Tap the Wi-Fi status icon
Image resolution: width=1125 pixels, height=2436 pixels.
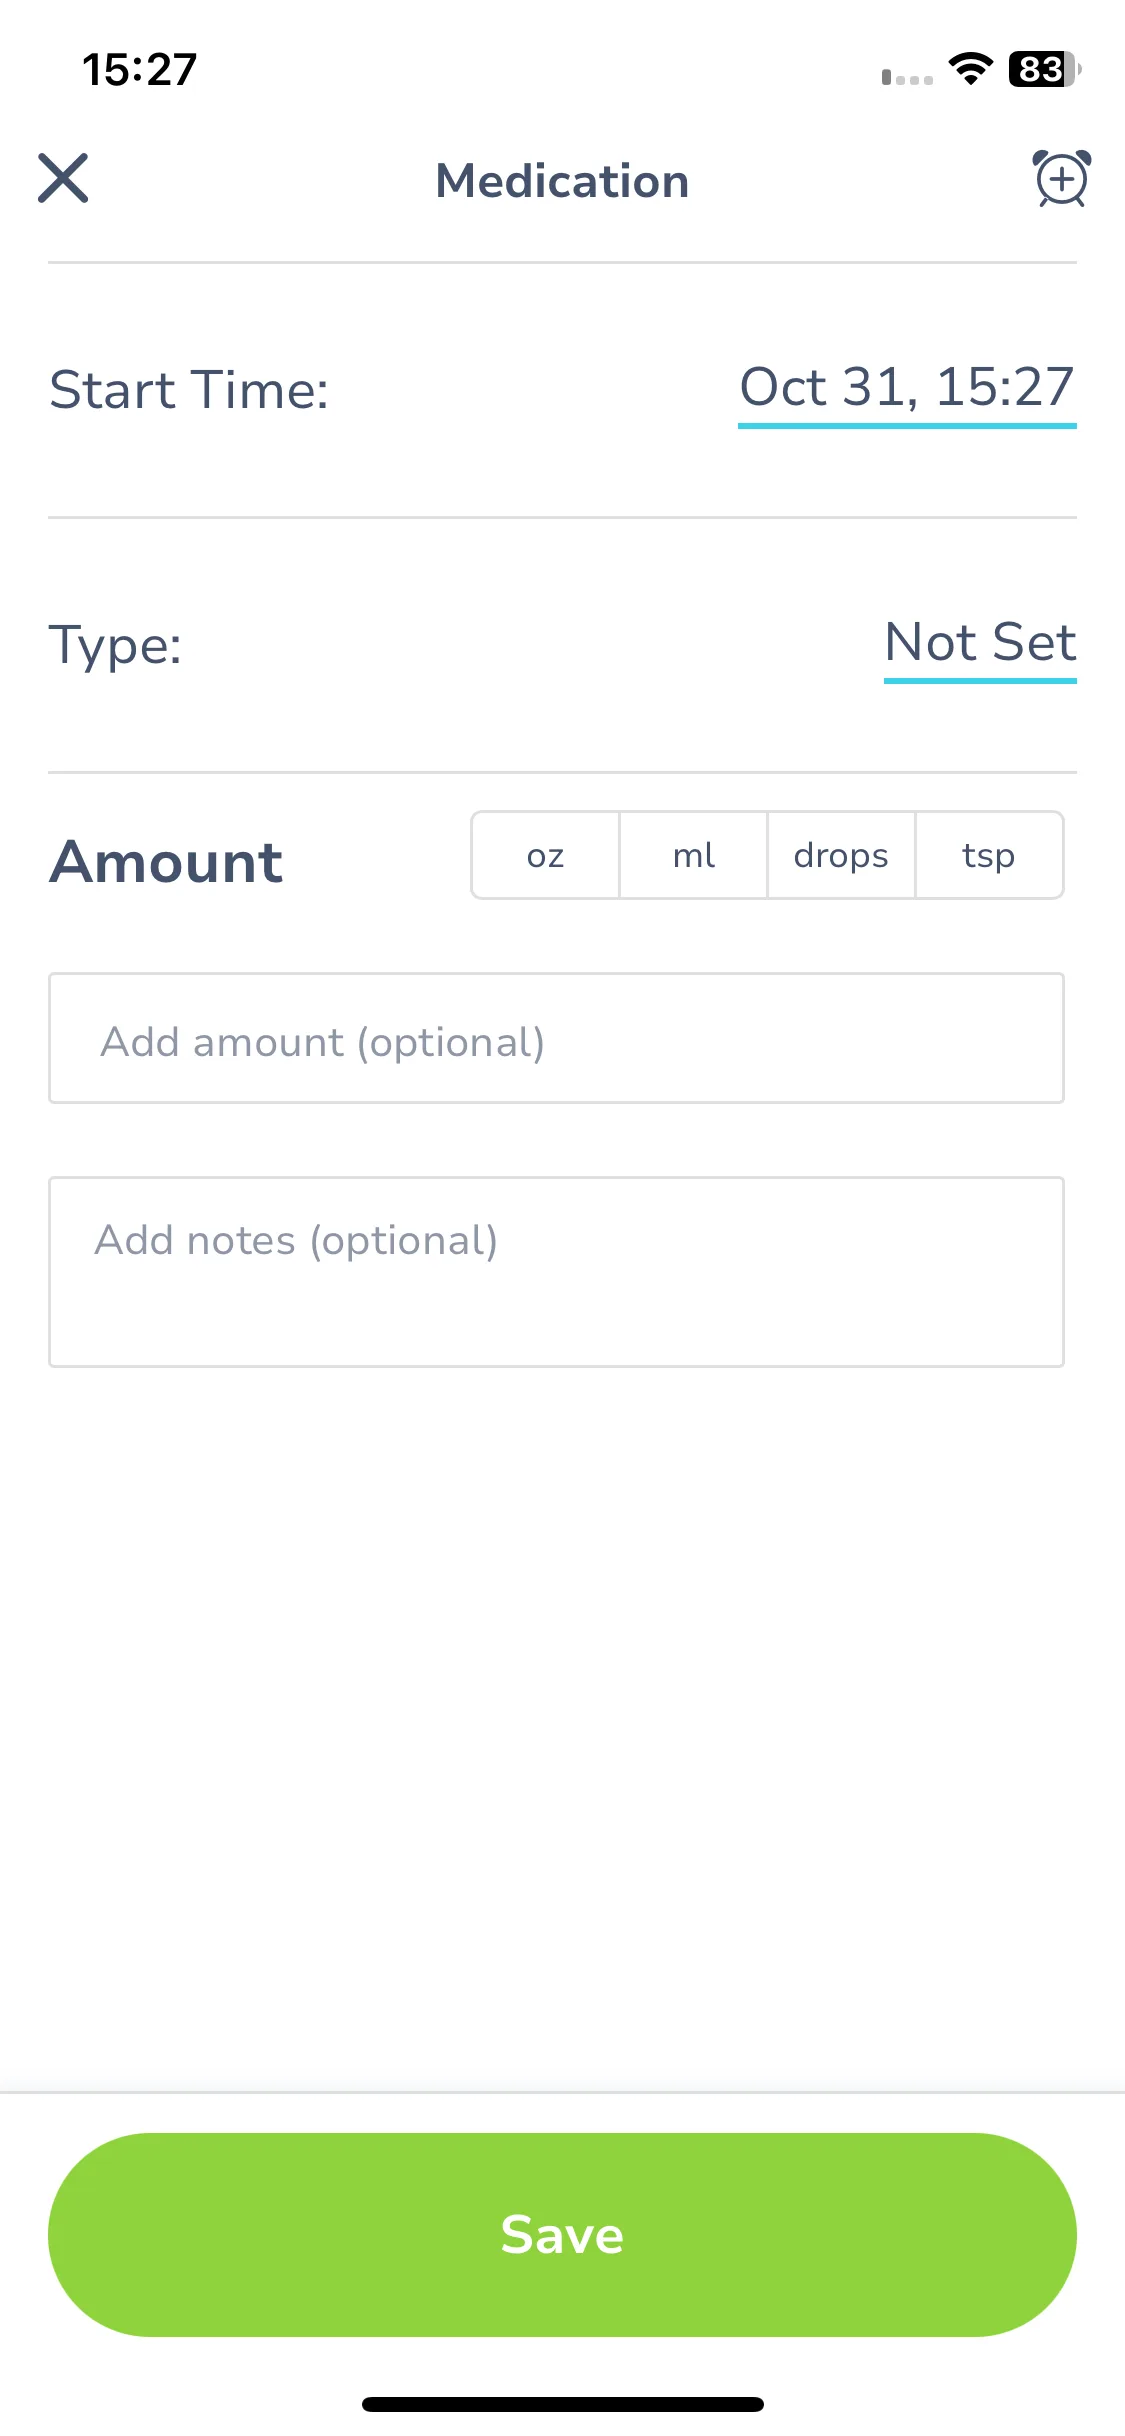click(970, 69)
